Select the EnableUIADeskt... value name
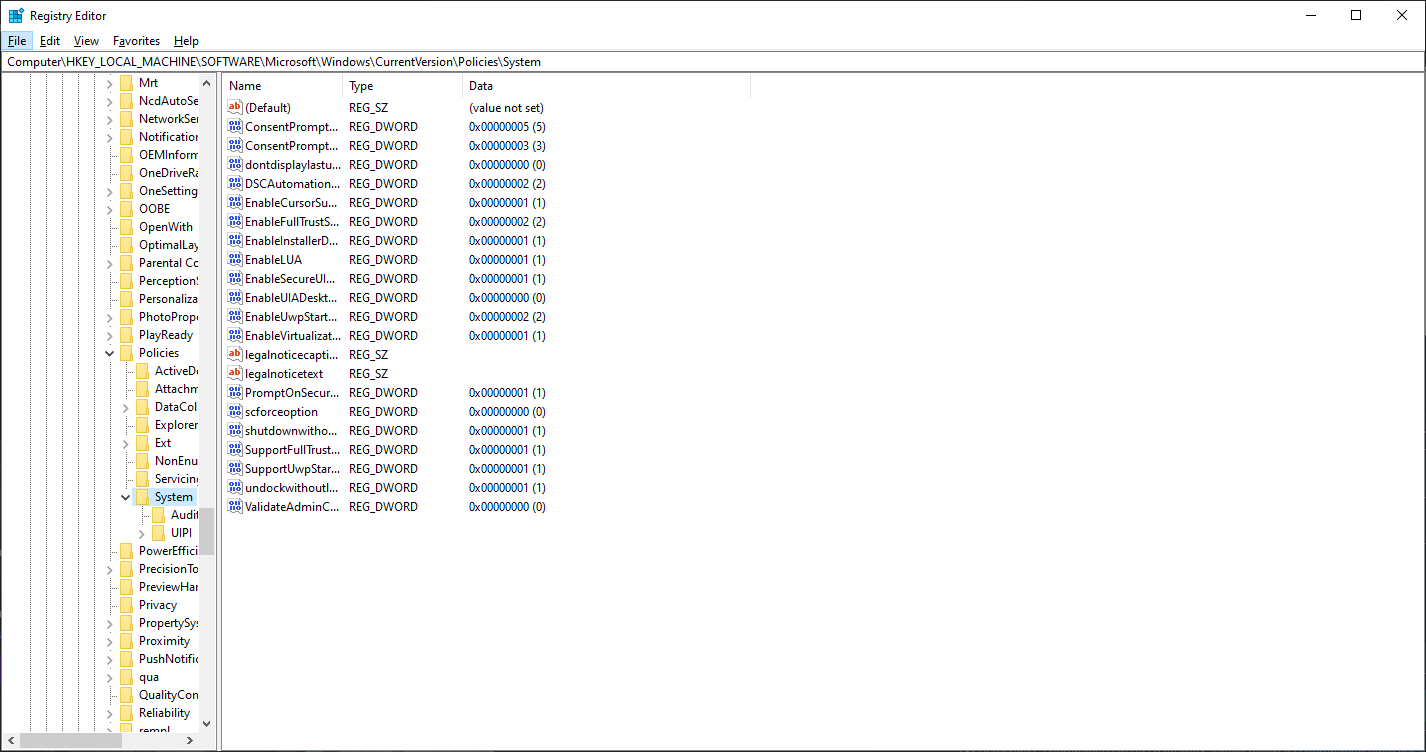 pyautogui.click(x=293, y=298)
